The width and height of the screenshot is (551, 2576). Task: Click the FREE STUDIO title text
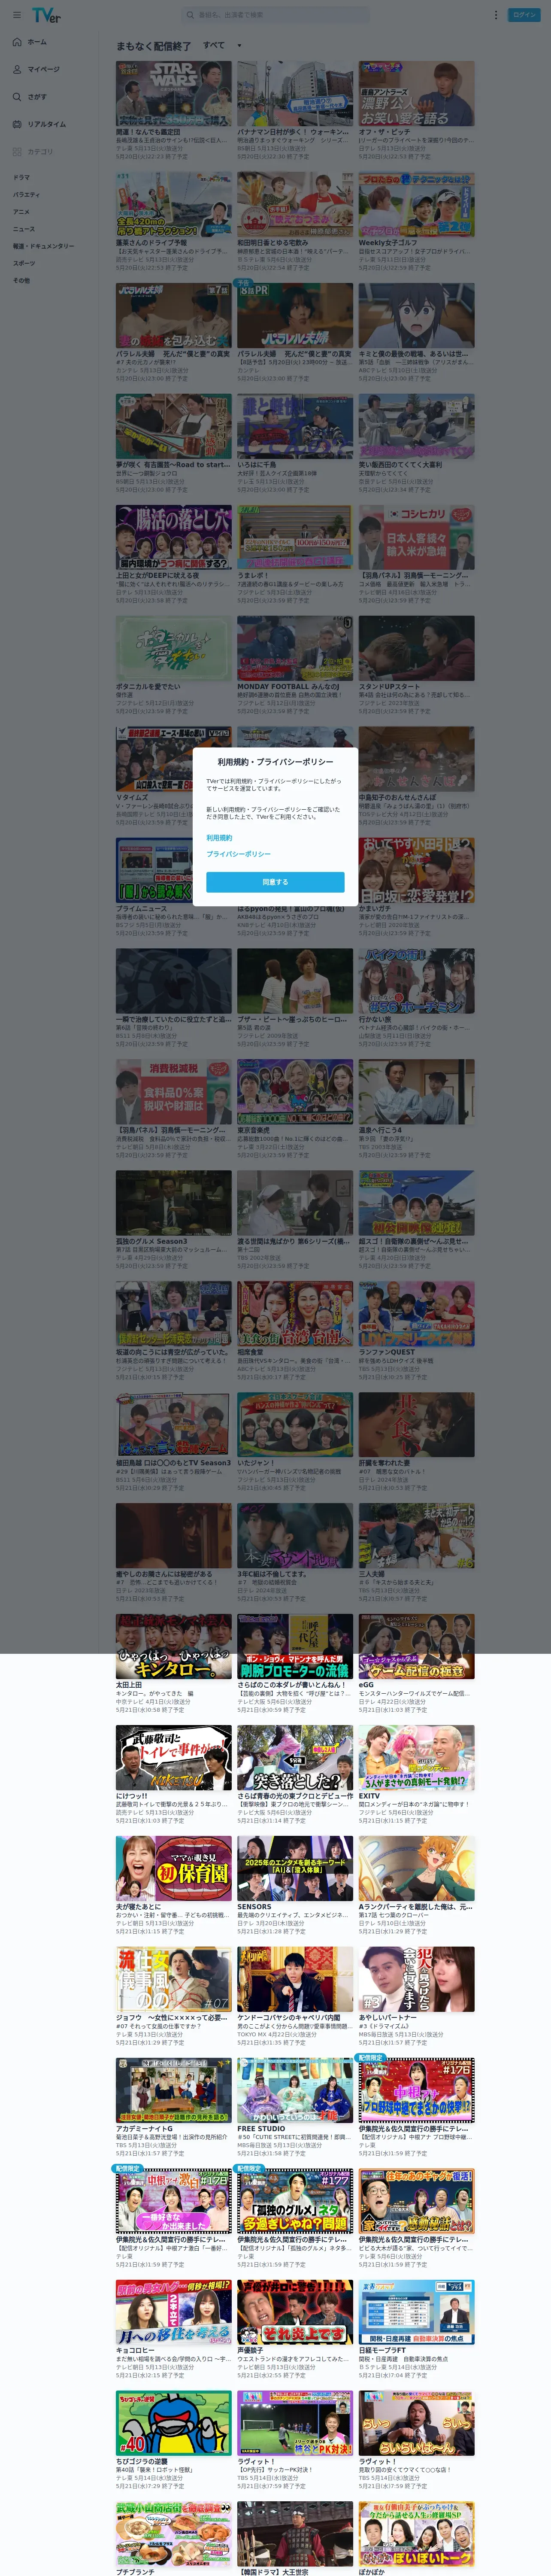pyautogui.click(x=261, y=2129)
